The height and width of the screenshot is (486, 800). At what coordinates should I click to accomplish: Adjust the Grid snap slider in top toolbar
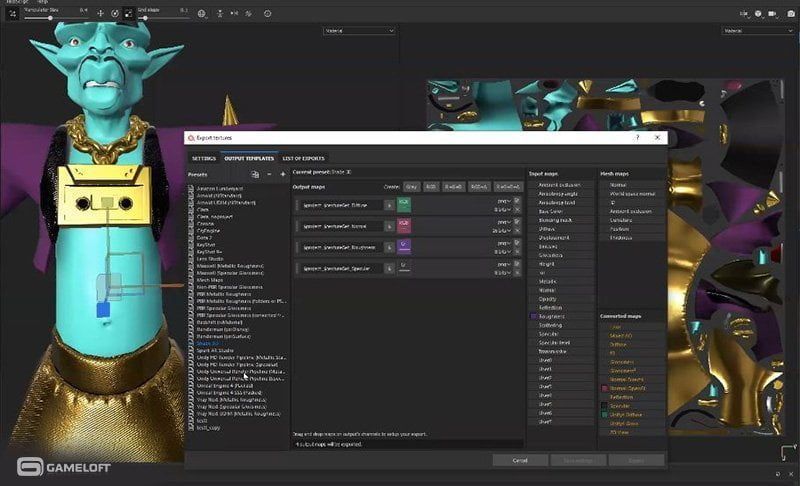(162, 18)
